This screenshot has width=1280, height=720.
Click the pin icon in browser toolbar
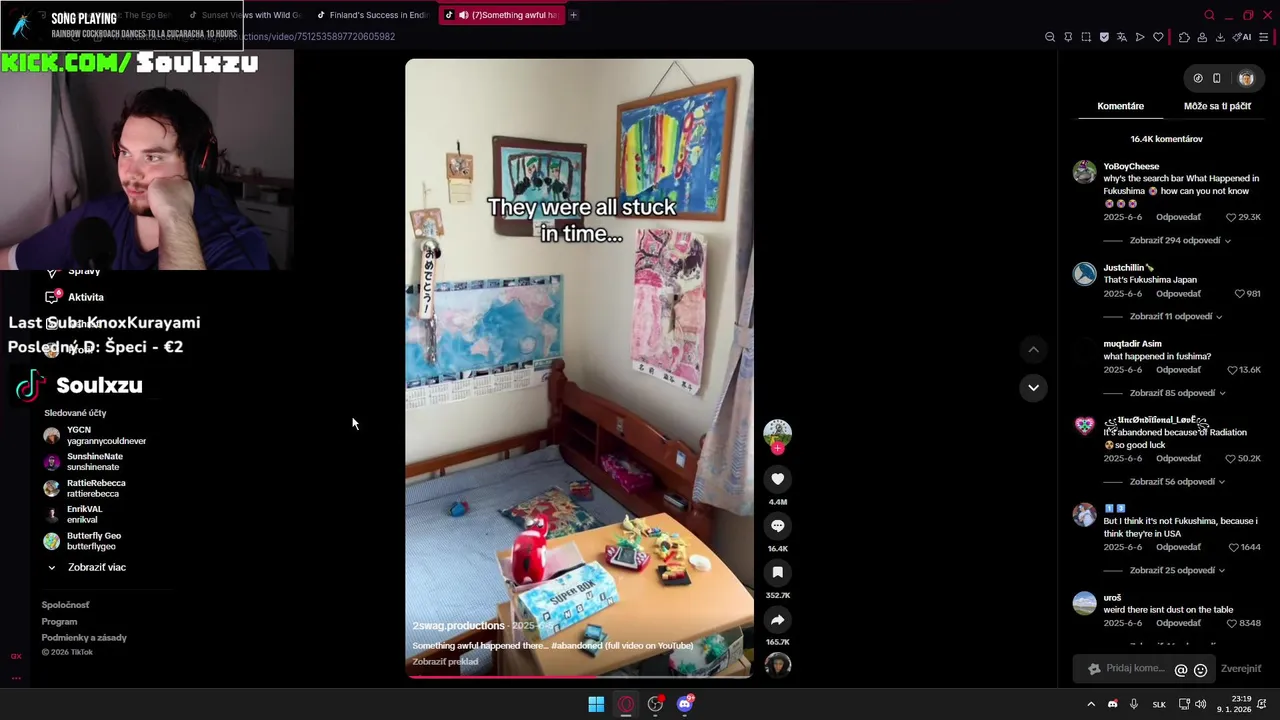click(1068, 37)
